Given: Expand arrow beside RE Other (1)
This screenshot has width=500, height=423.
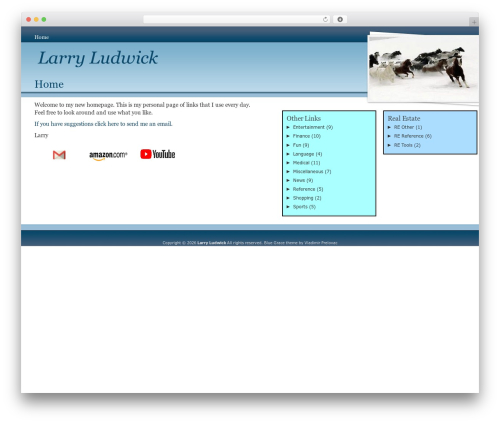Looking at the screenshot, I should tap(389, 127).
